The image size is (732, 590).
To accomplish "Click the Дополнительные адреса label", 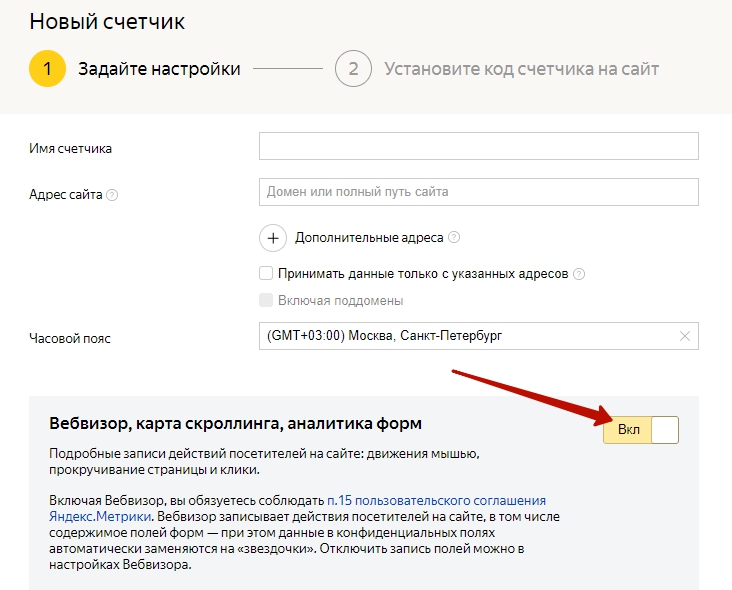I will coord(369,238).
